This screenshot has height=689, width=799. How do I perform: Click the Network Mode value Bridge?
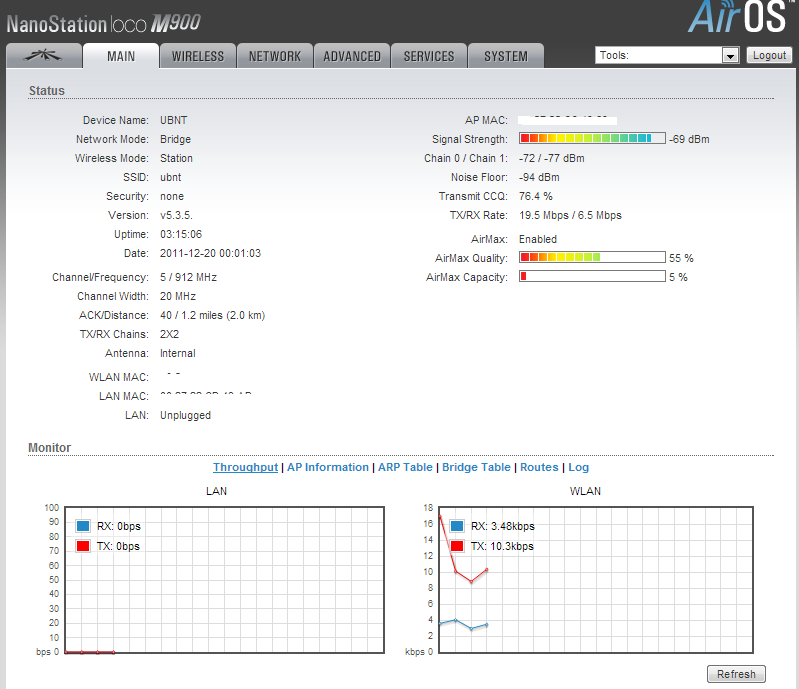175,139
